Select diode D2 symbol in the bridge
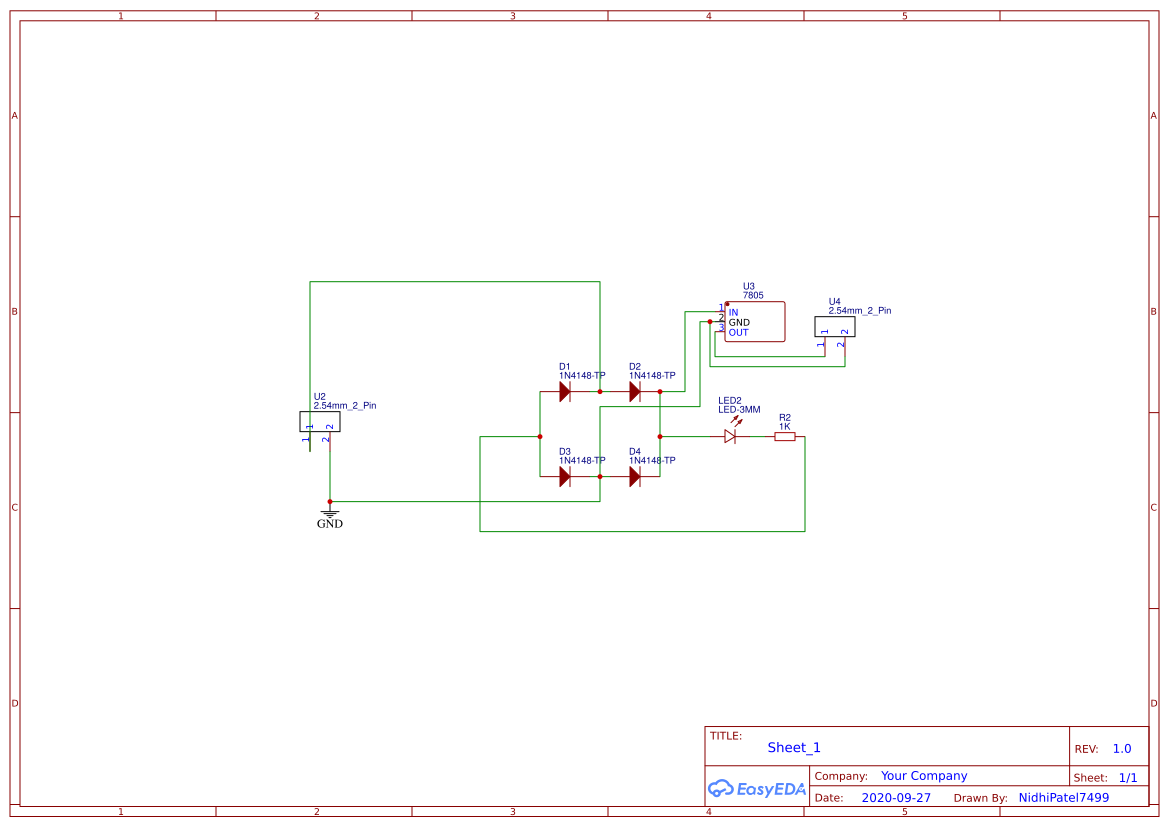The width and height of the screenshot is (1169, 827). coord(634,391)
